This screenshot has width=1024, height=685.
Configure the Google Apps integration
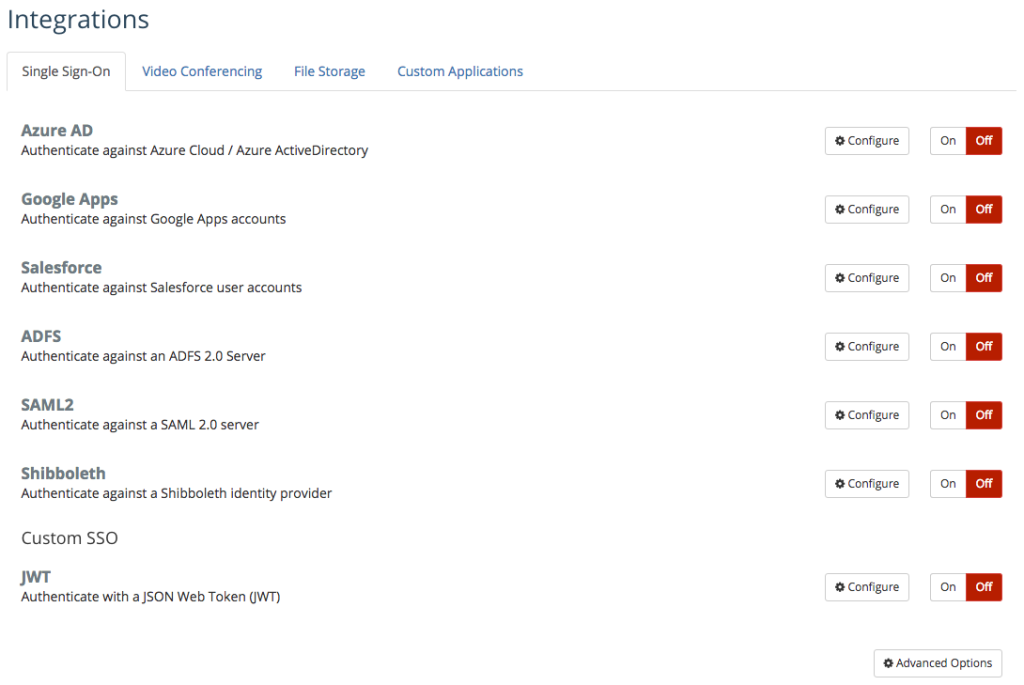tap(867, 210)
